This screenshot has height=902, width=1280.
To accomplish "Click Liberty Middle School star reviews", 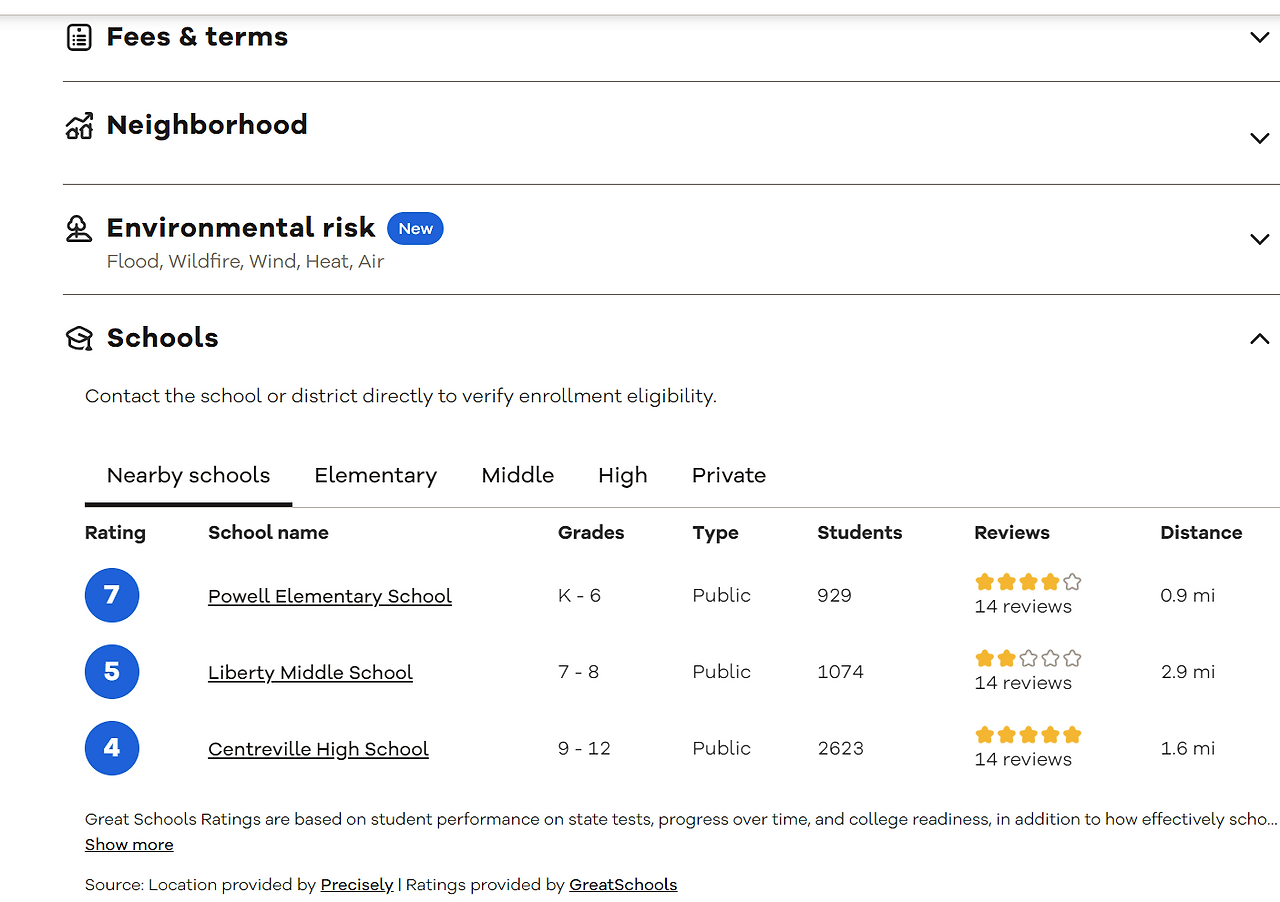I will pyautogui.click(x=1028, y=659).
